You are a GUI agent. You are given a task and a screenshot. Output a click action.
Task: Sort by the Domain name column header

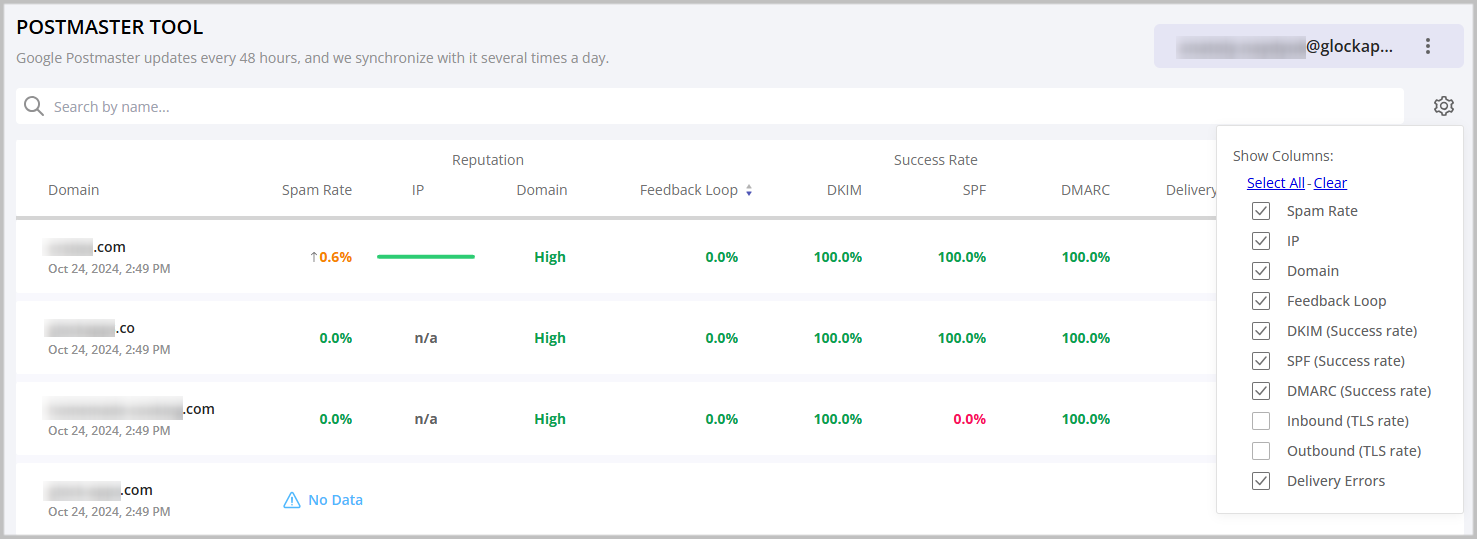point(74,190)
